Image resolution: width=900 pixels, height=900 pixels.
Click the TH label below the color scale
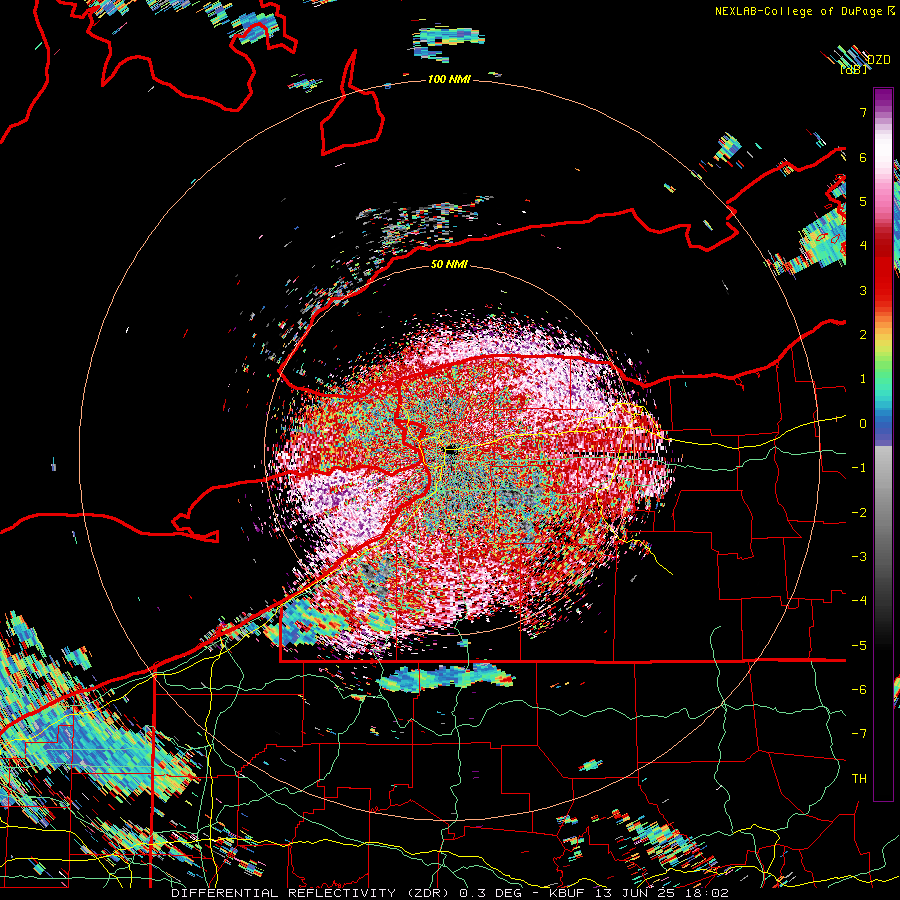859,778
